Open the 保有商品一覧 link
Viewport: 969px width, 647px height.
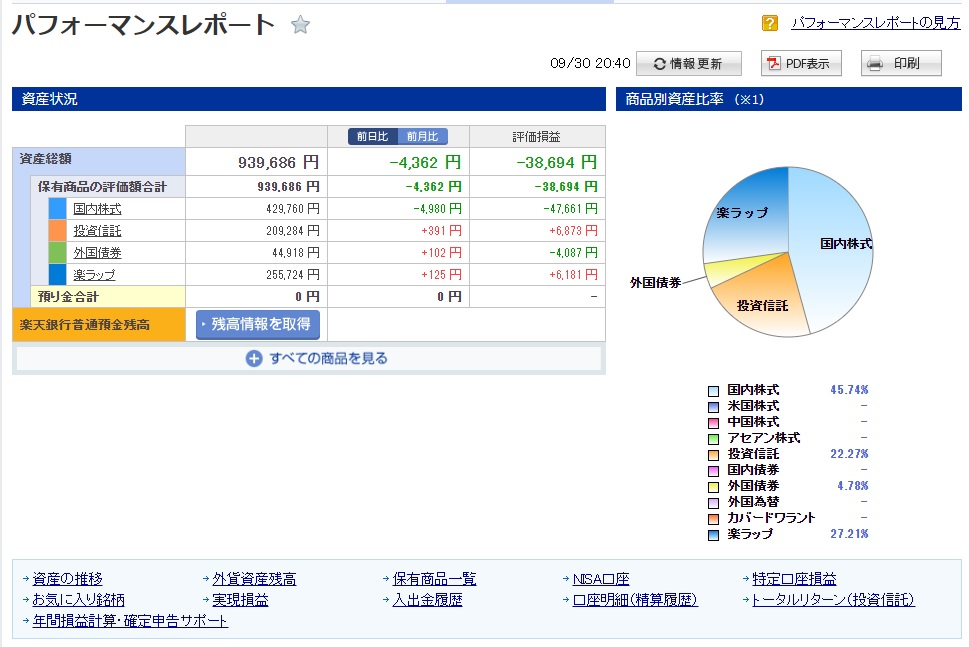click(x=434, y=579)
